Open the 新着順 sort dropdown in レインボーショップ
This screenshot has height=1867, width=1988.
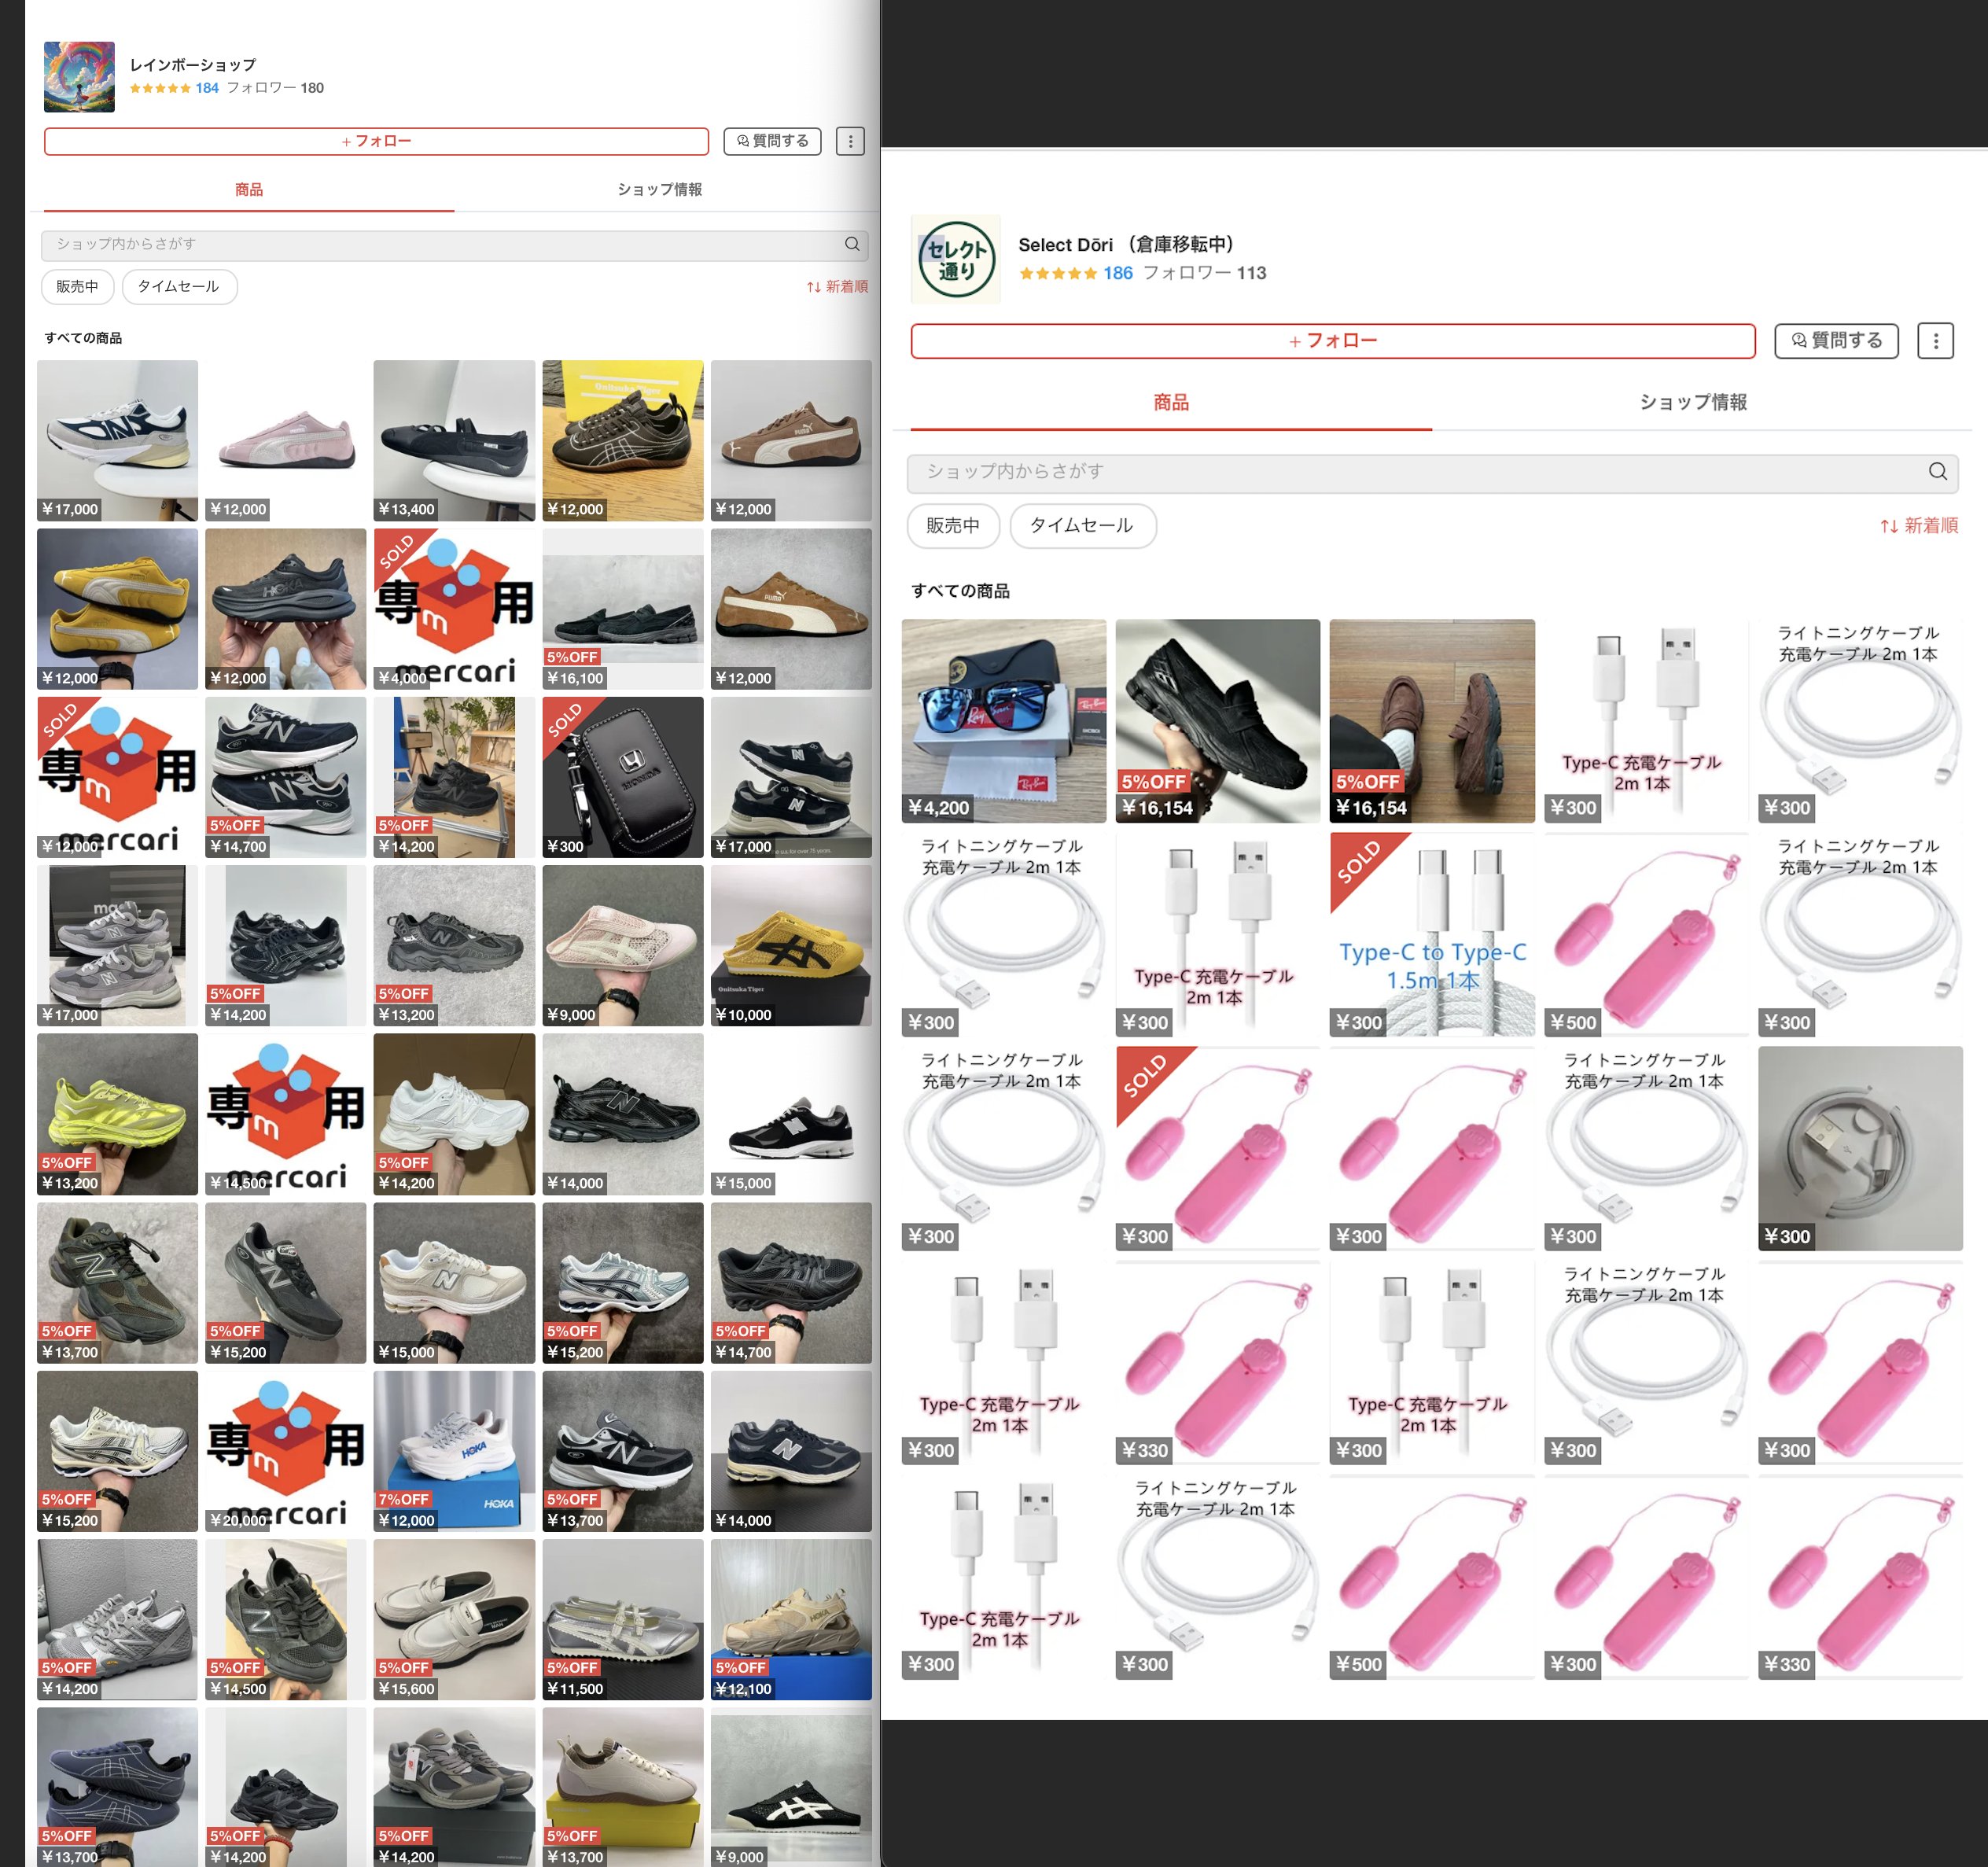[x=837, y=287]
